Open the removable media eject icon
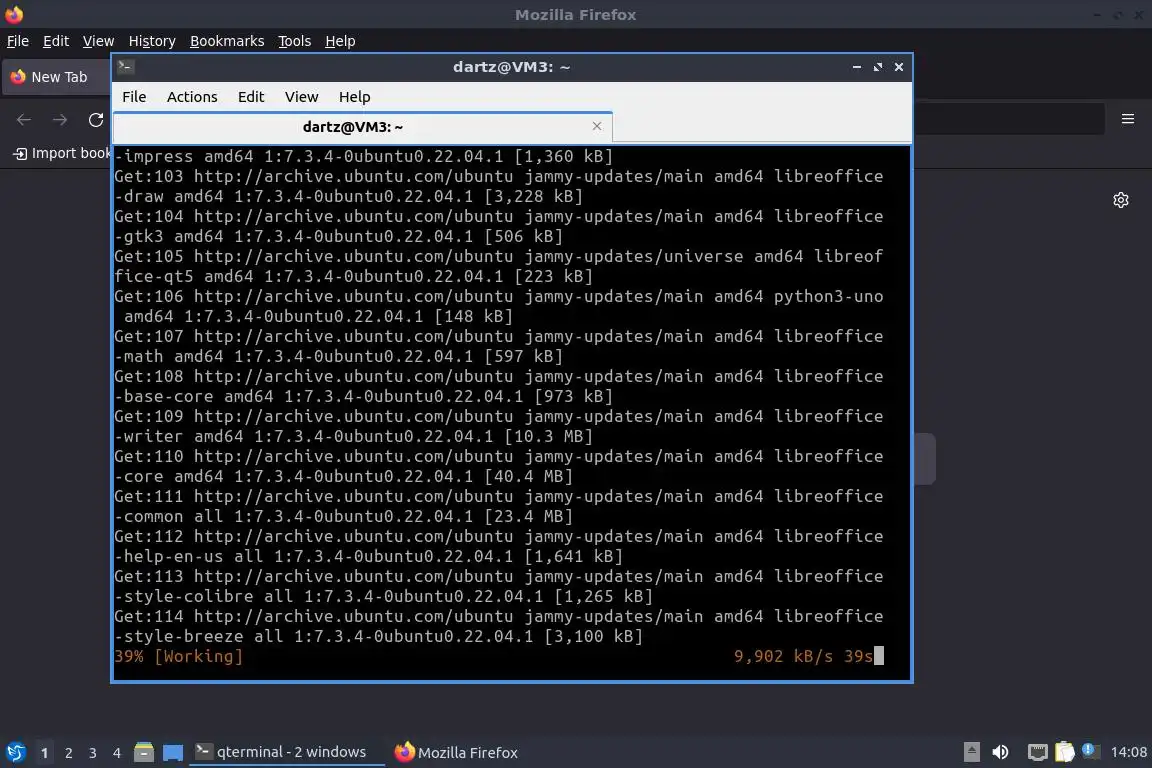 click(971, 752)
